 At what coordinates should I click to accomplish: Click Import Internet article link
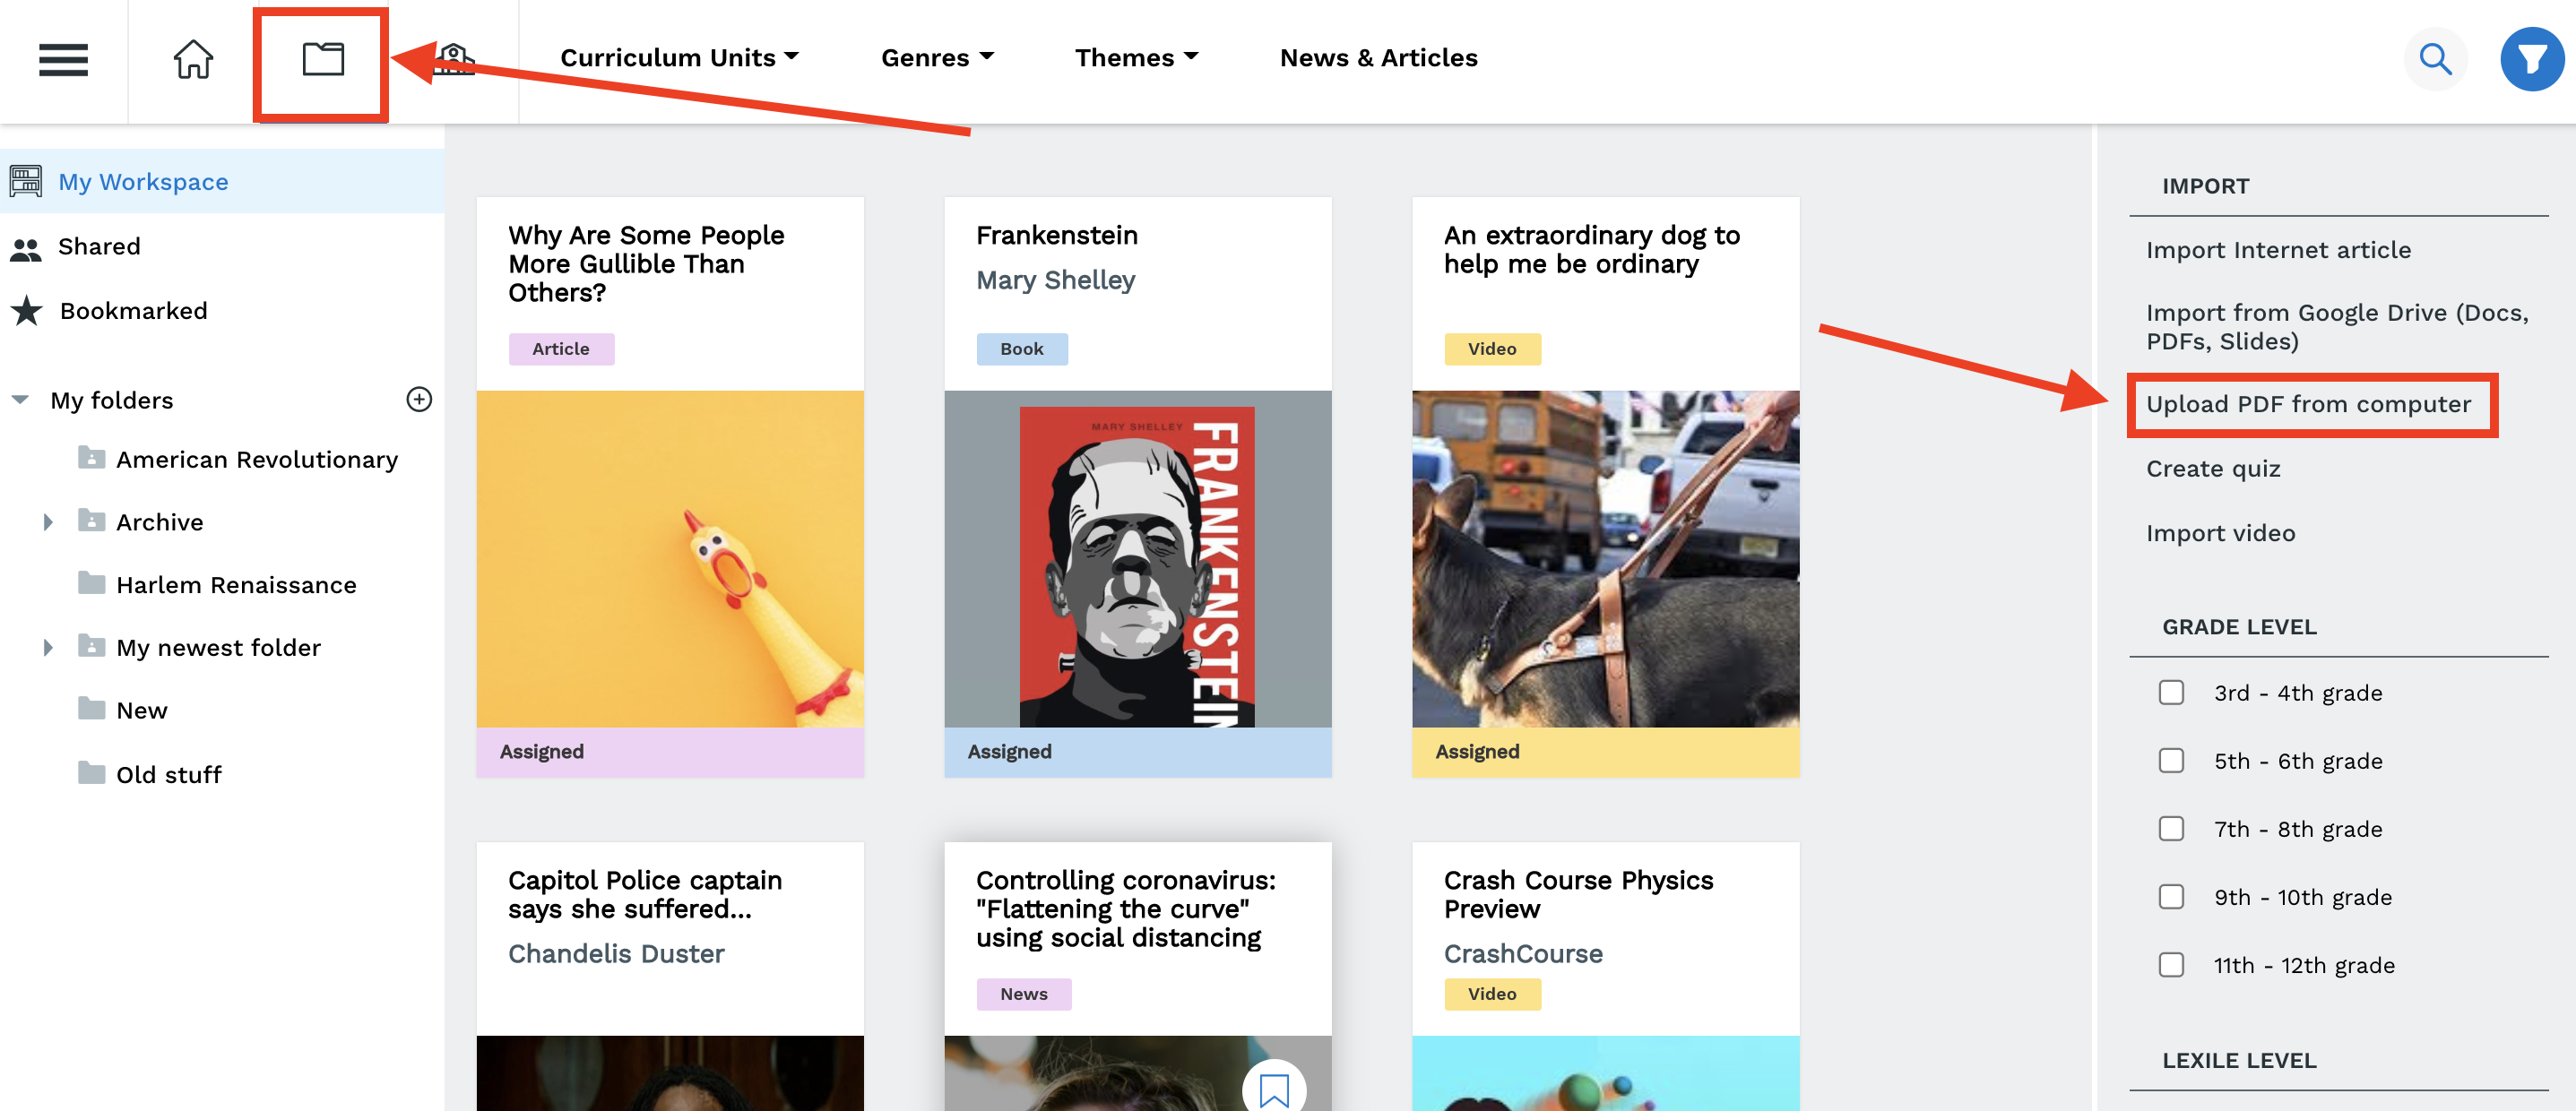pyautogui.click(x=2278, y=250)
